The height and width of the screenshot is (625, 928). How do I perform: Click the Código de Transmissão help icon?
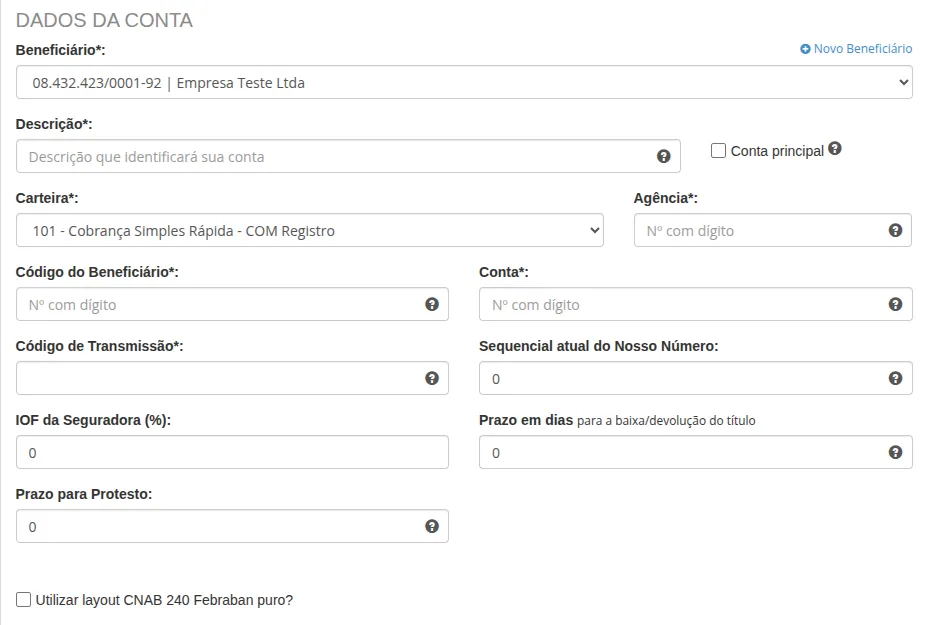coord(430,378)
